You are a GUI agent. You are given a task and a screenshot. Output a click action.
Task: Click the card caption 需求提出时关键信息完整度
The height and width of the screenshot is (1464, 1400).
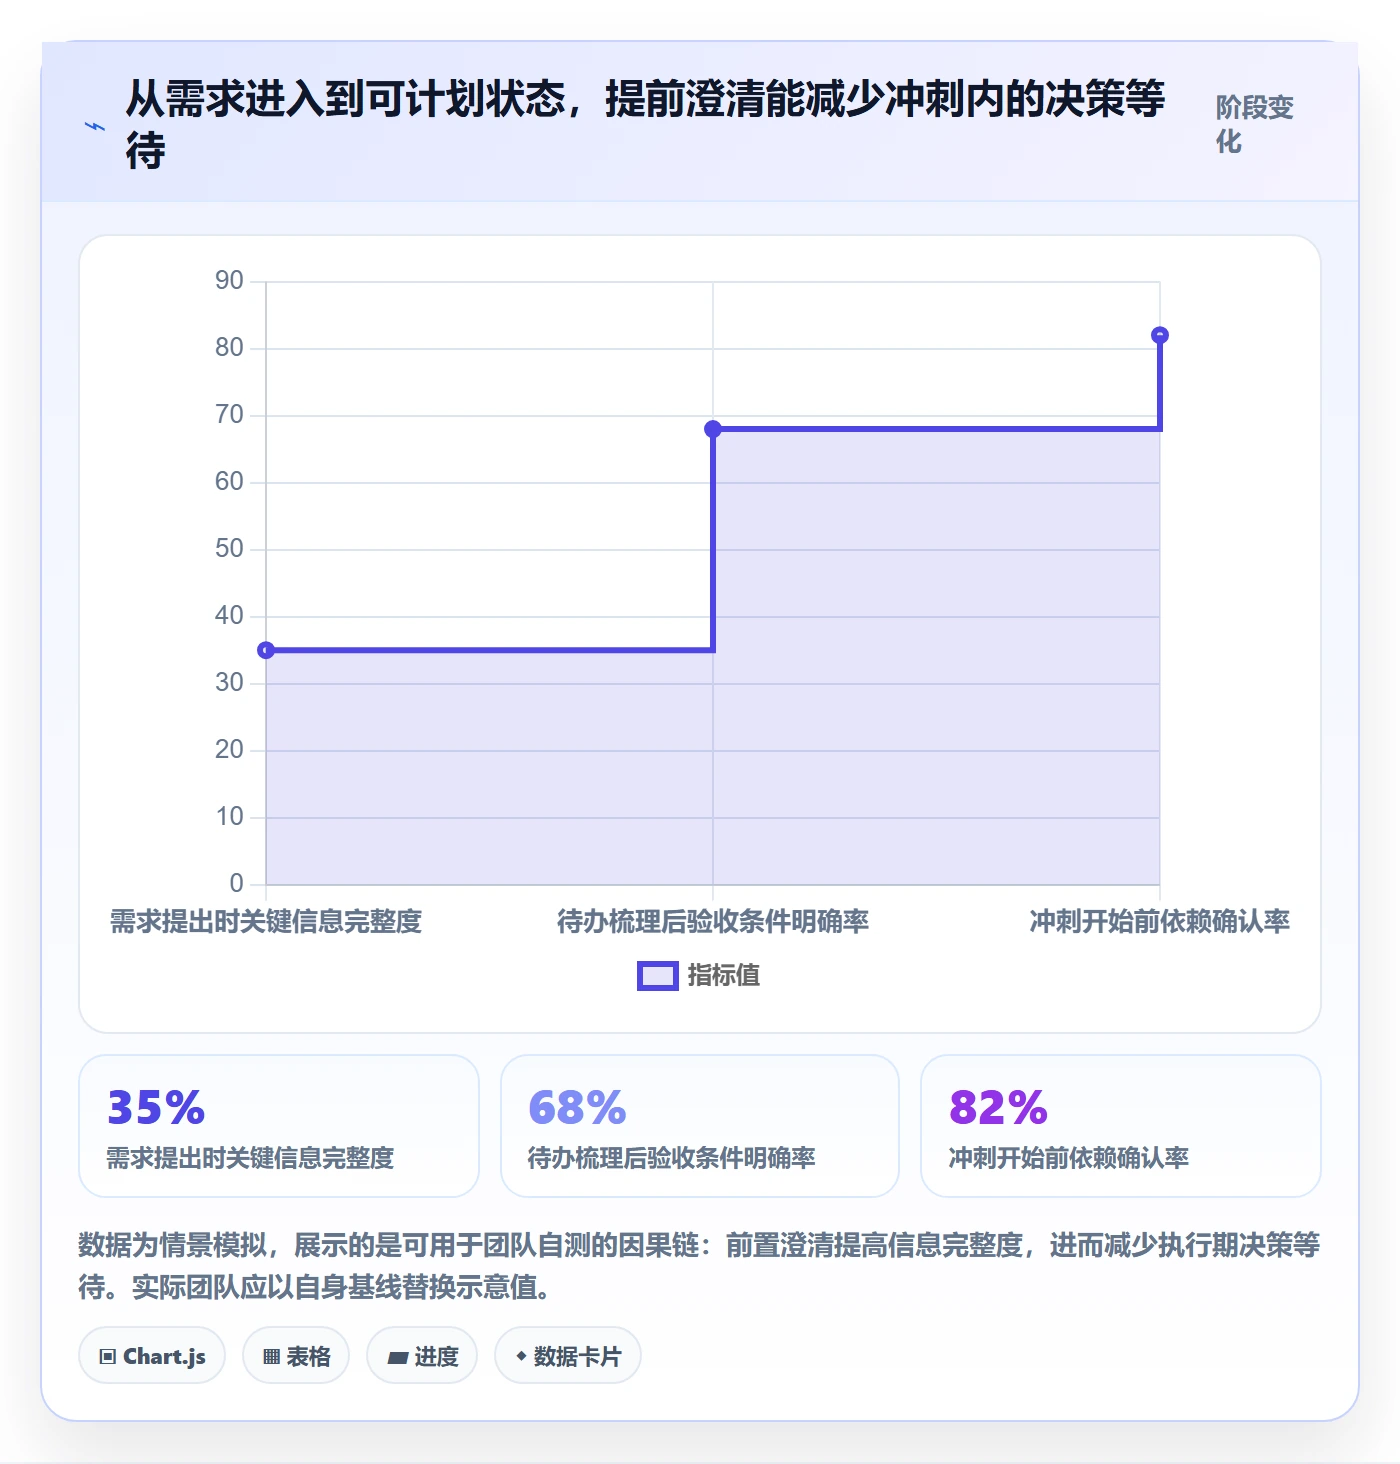(250, 1158)
